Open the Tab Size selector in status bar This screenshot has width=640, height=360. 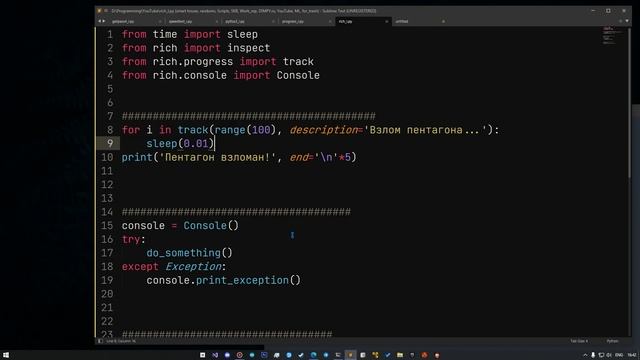click(x=579, y=341)
